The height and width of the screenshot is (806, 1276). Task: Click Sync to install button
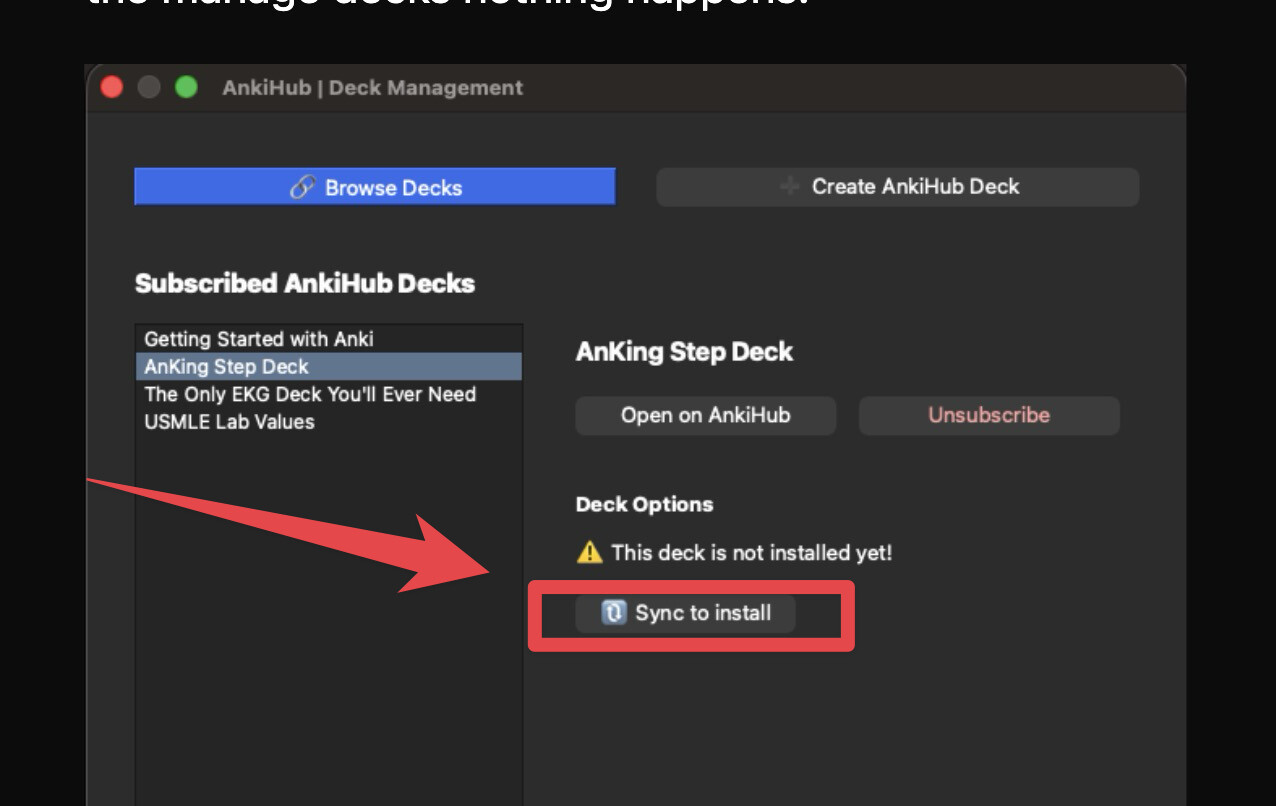tap(685, 613)
